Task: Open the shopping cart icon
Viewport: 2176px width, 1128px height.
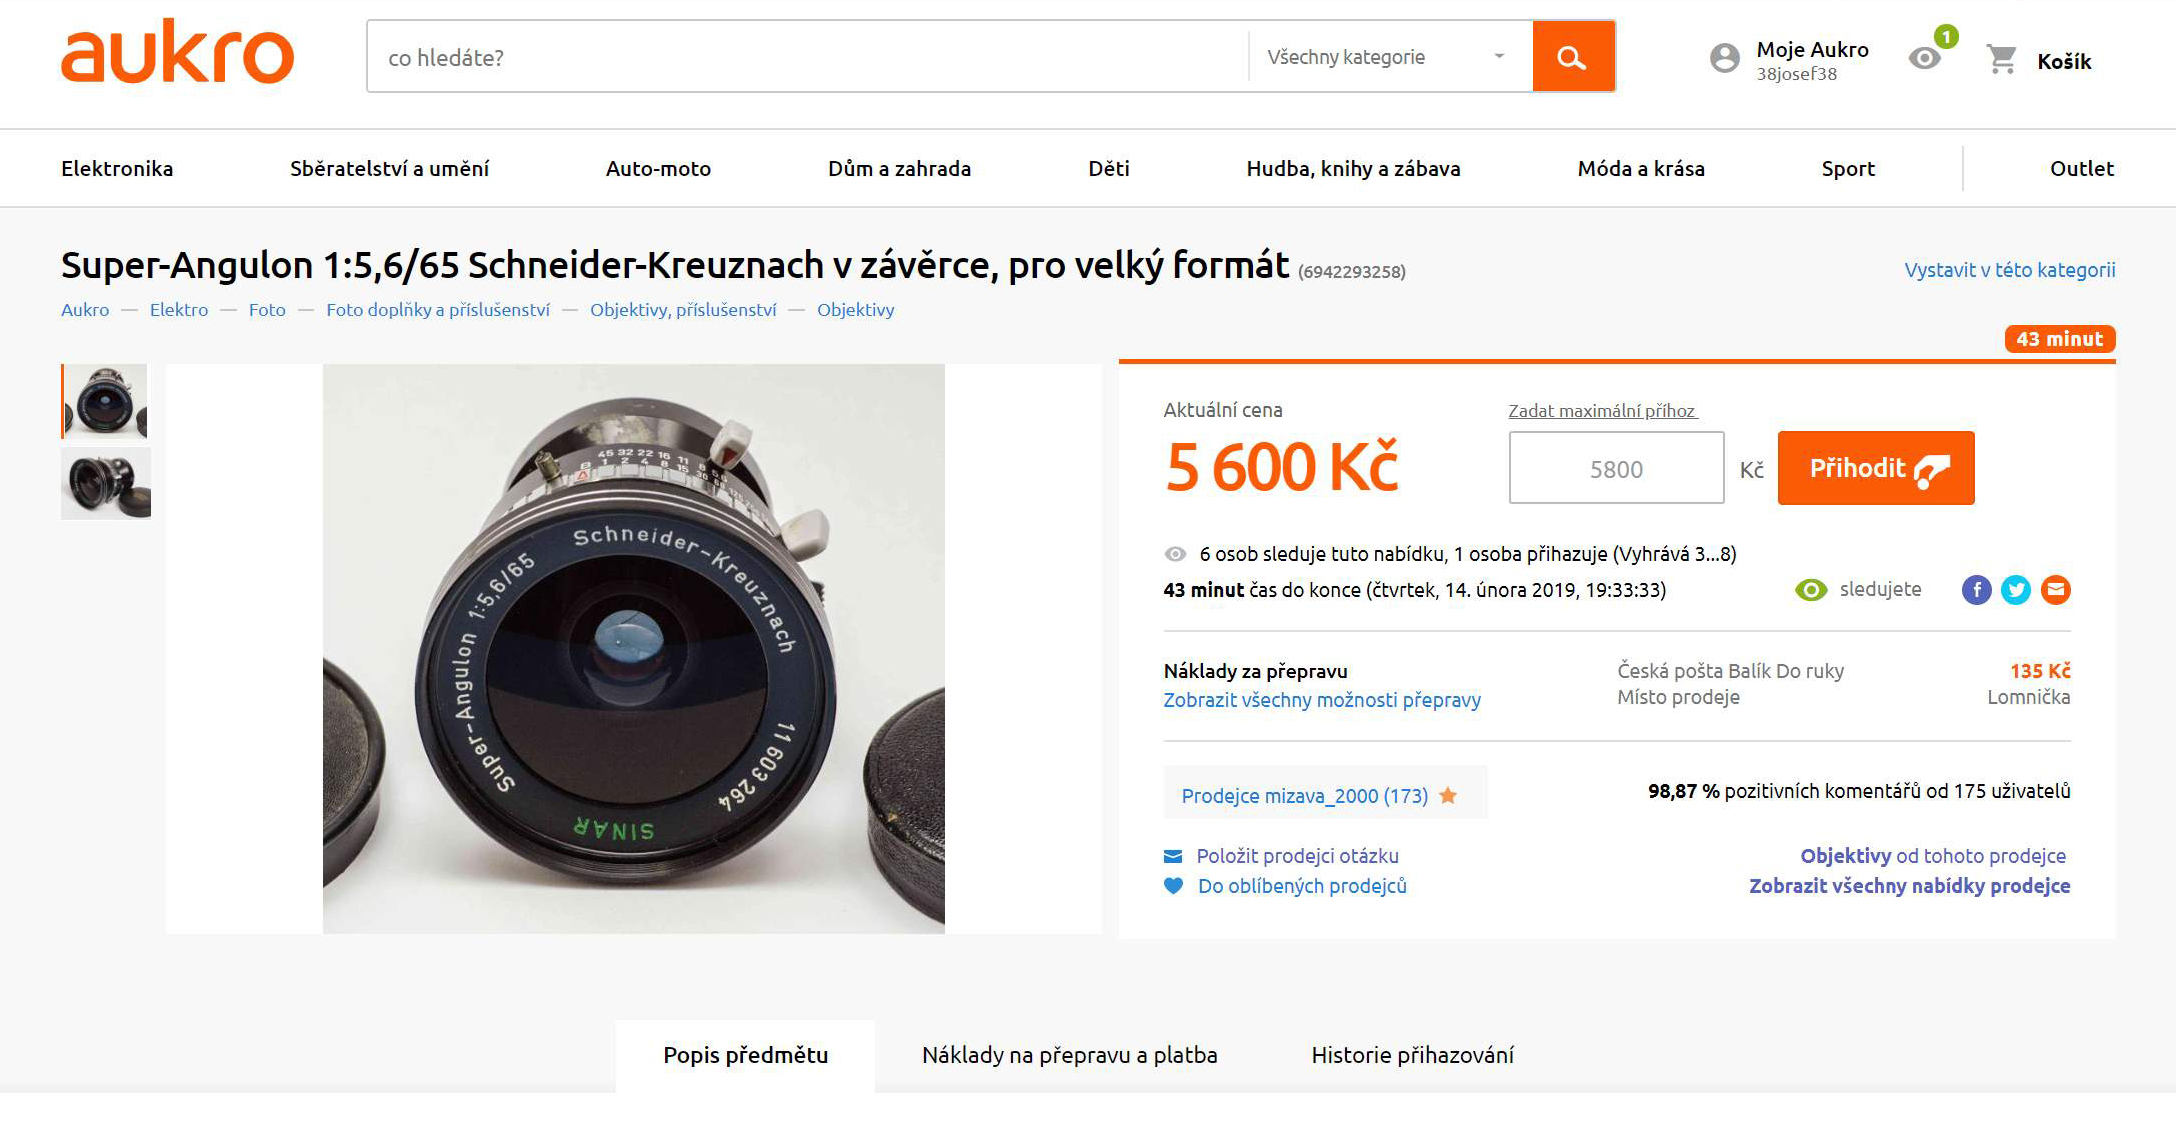Action: coord(2002,60)
